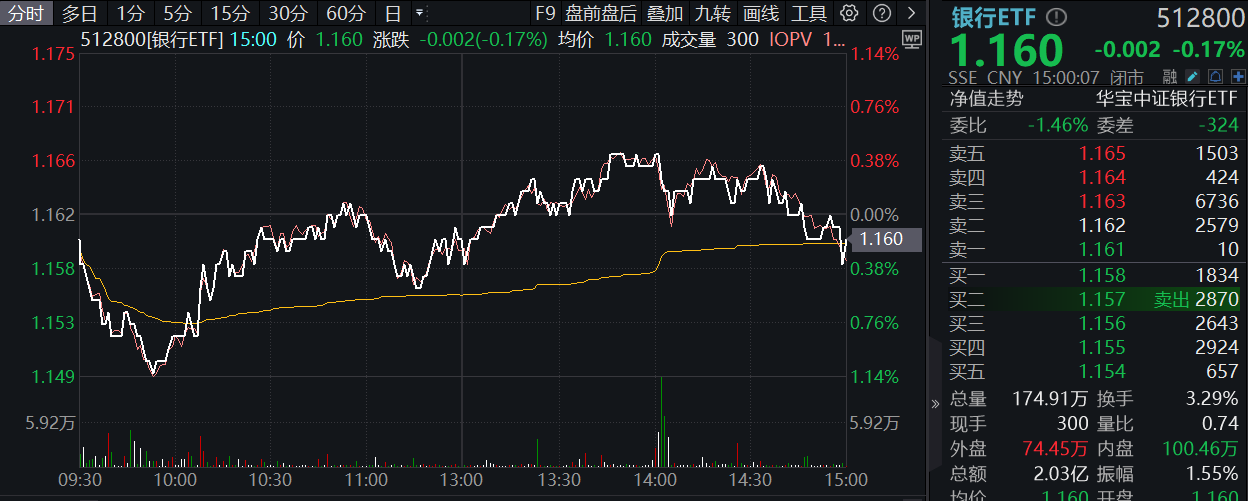Switch to the 多日 tab
The height and width of the screenshot is (501, 1248).
(80, 13)
